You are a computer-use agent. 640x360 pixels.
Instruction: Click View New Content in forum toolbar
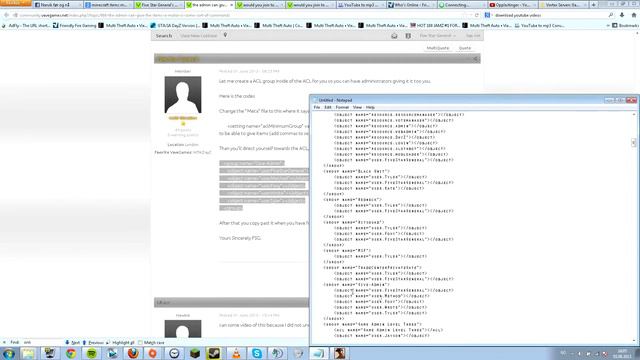(199, 36)
